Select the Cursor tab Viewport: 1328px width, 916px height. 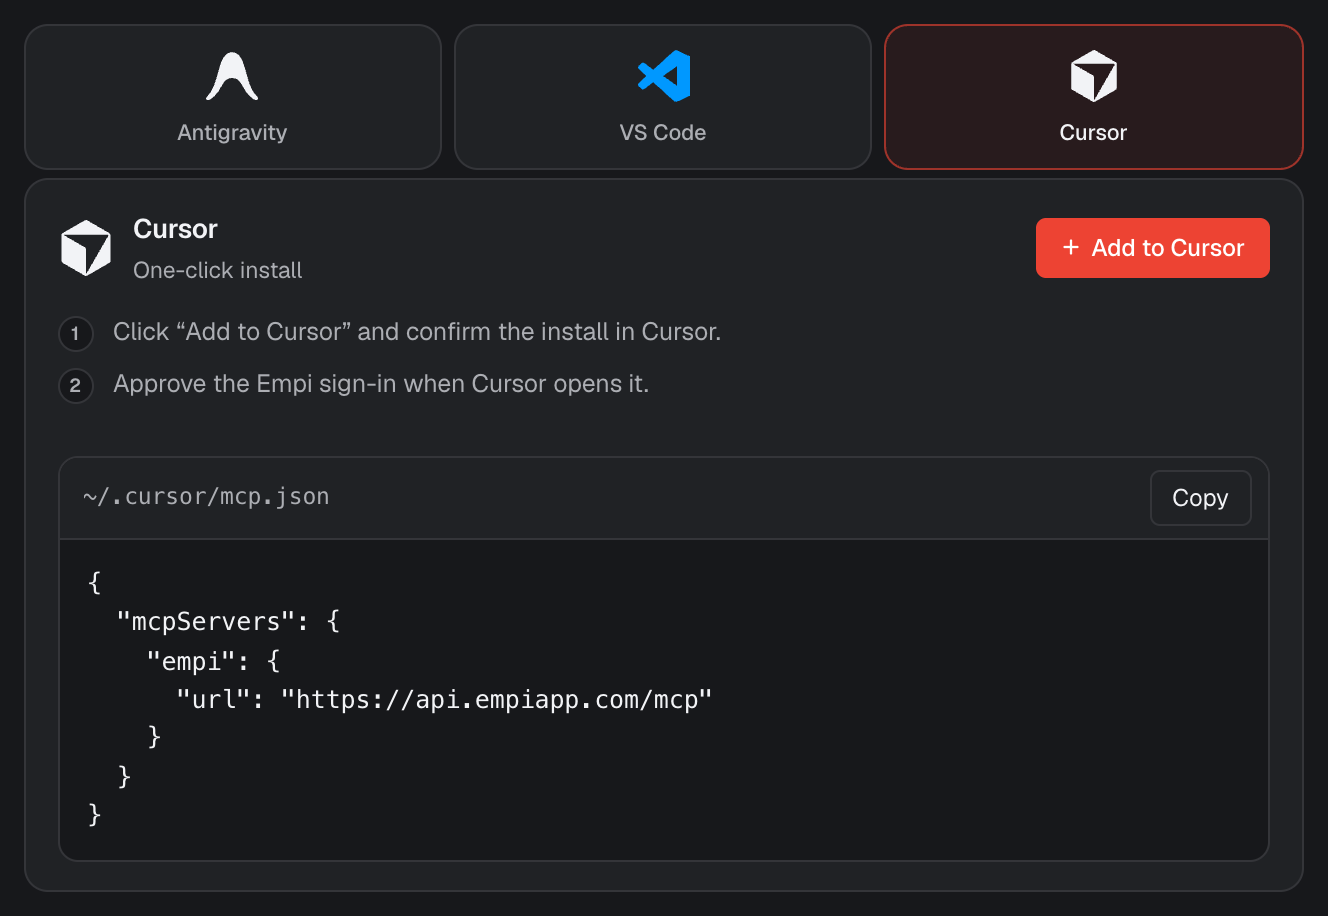(1094, 97)
